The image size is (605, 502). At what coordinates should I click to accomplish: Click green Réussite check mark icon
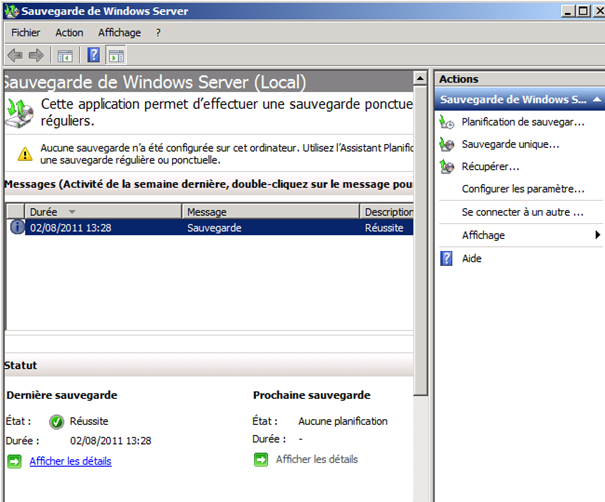click(56, 422)
